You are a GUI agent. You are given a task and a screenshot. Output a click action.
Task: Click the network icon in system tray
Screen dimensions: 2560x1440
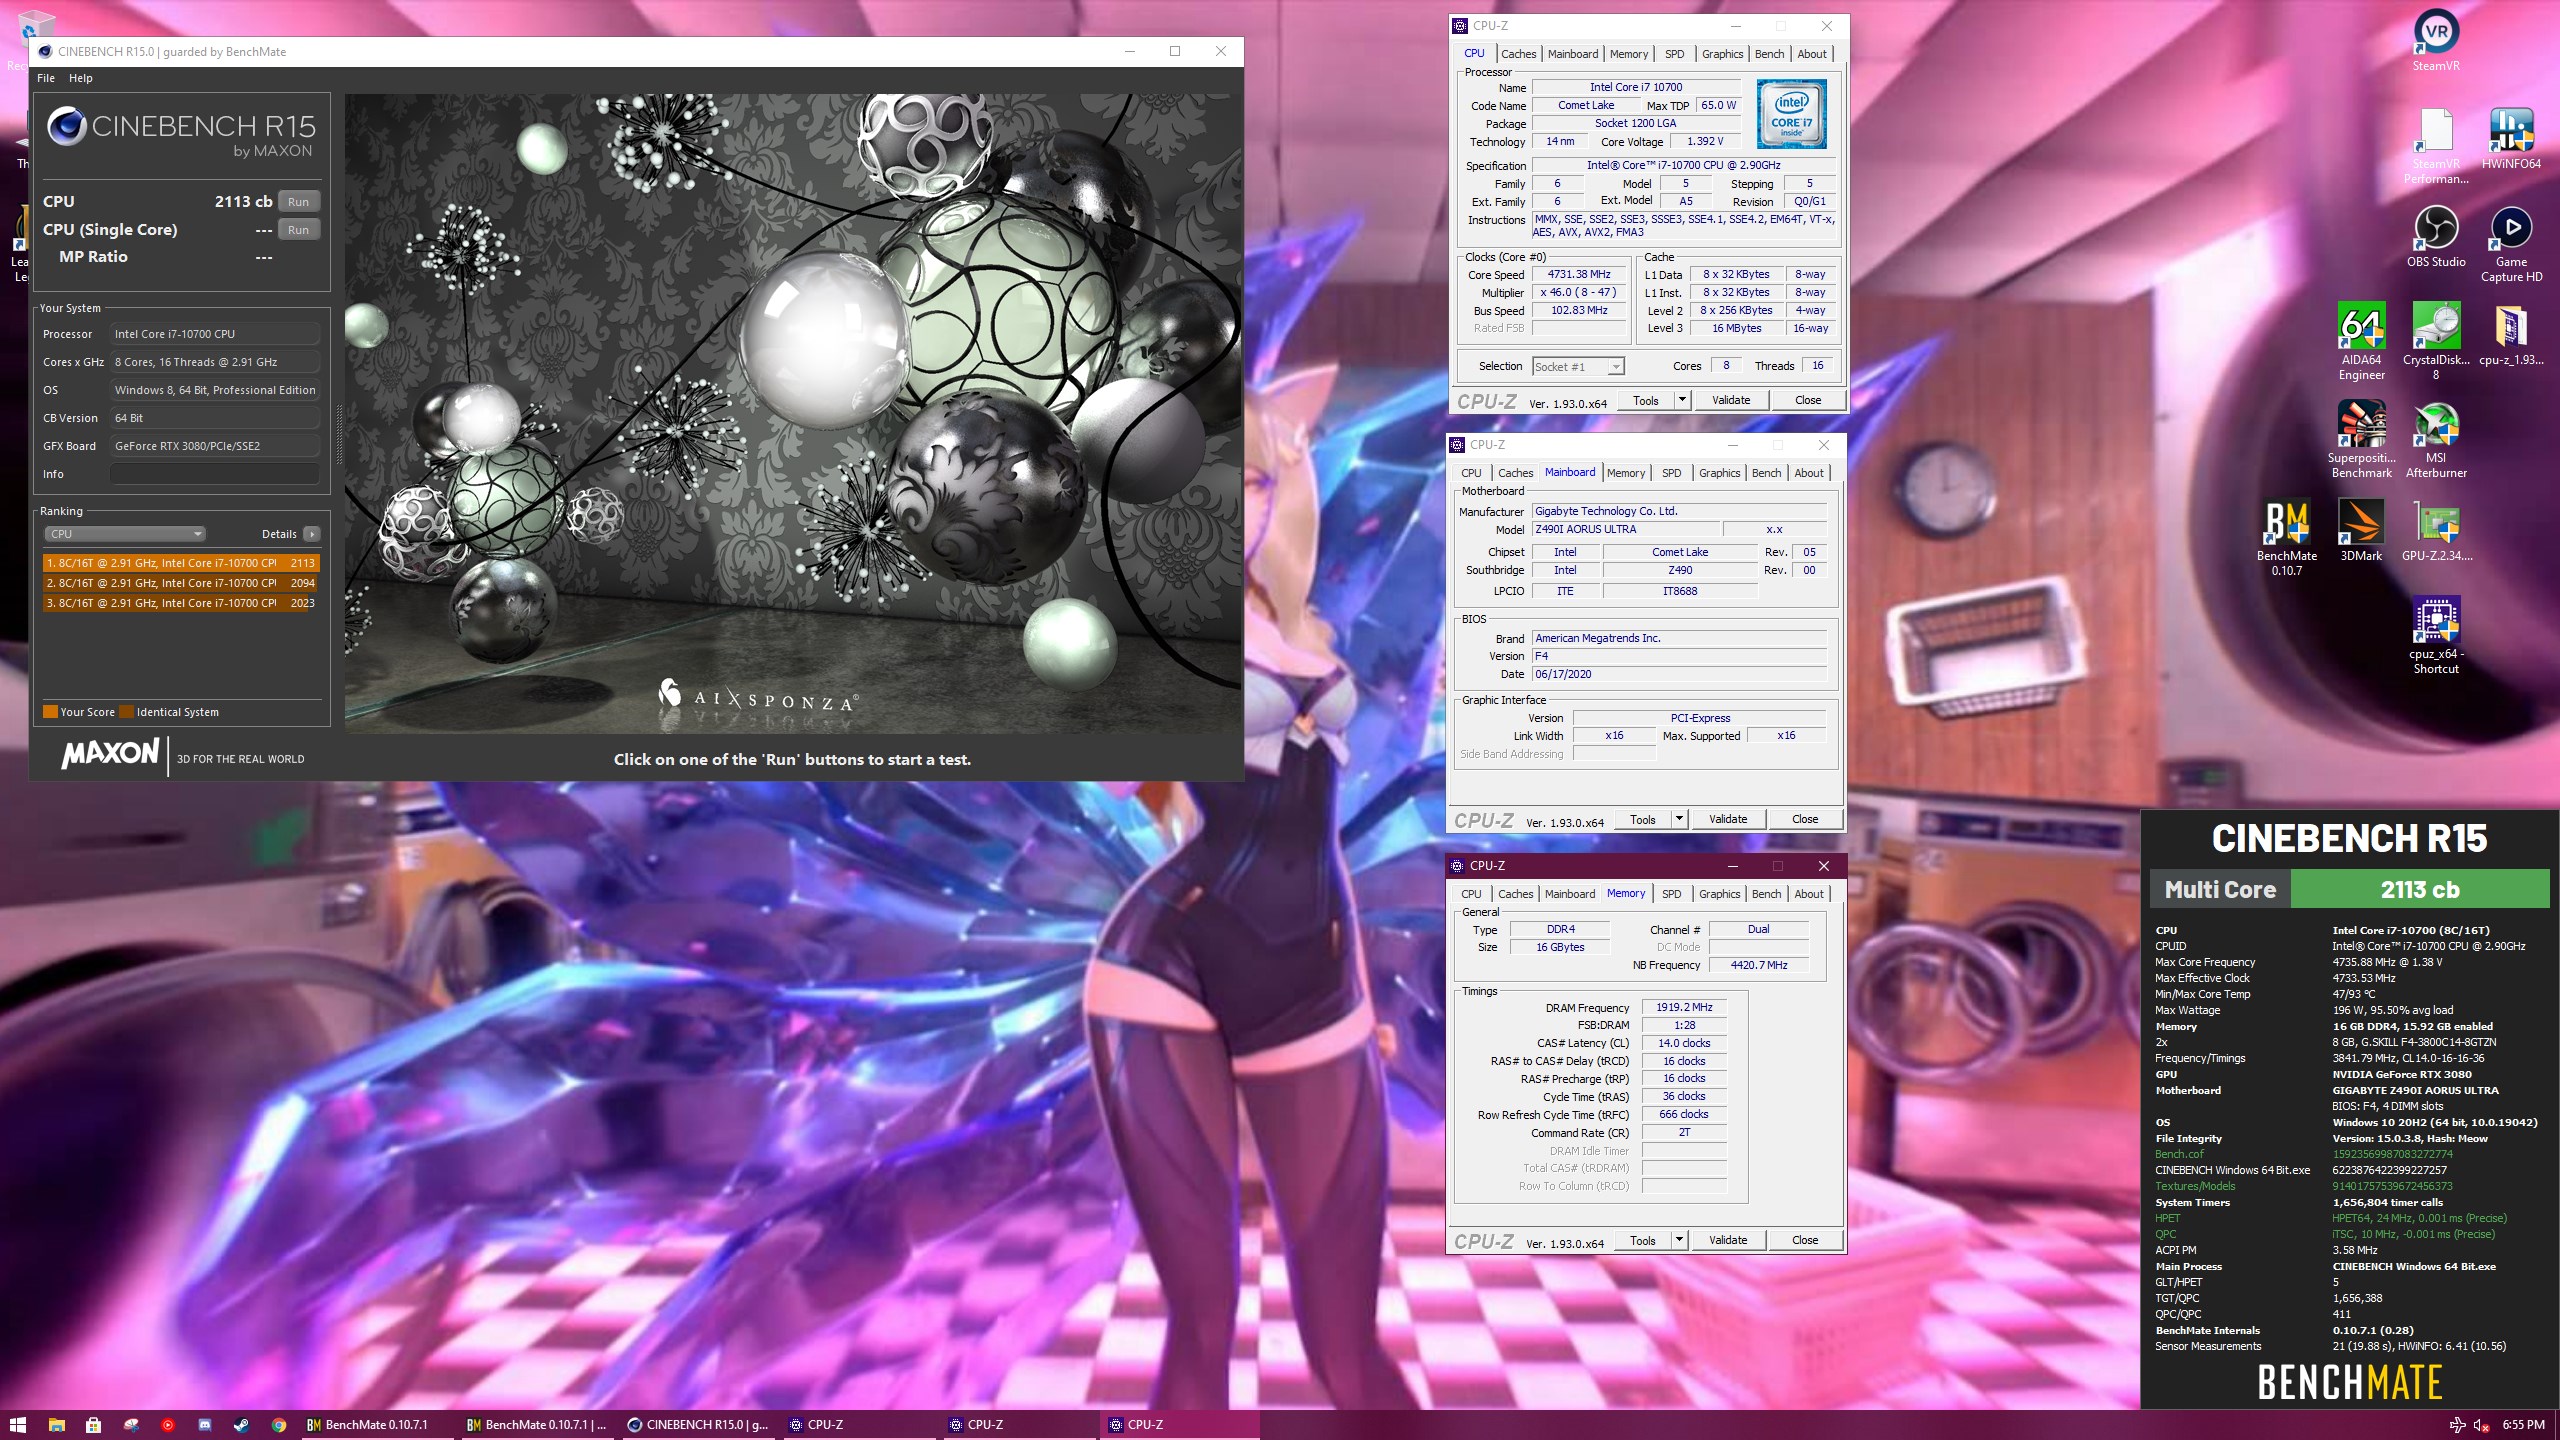tap(2457, 1425)
